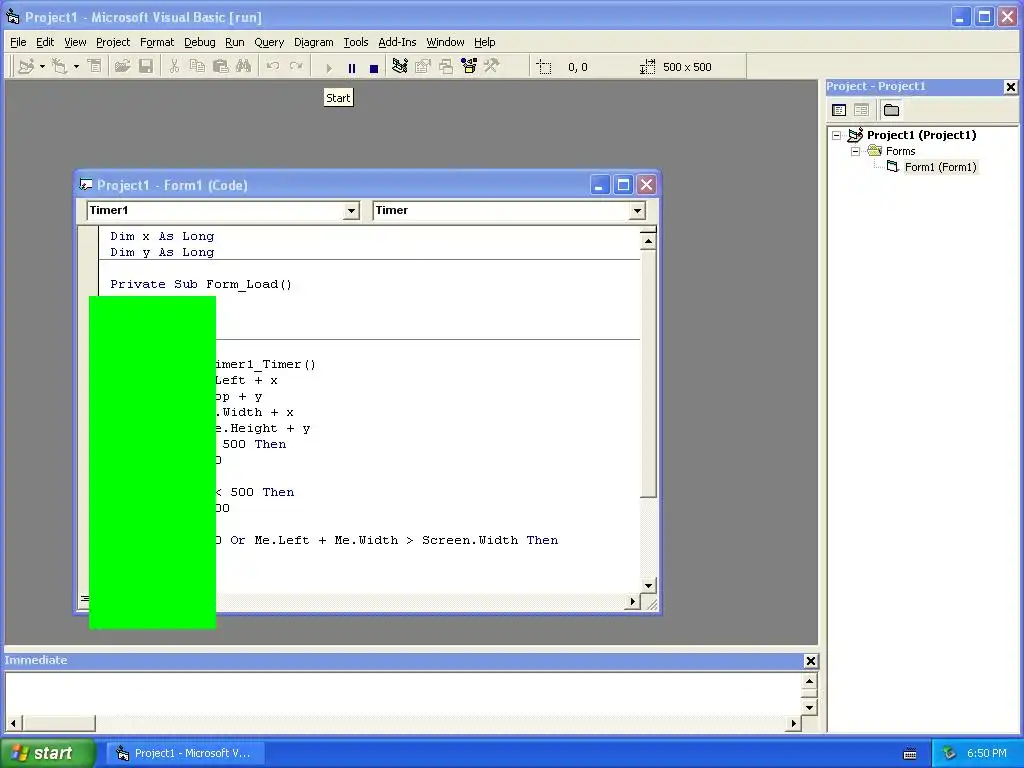Click code window horizontal scroll right arrow
Image resolution: width=1024 pixels, height=768 pixels.
point(632,601)
